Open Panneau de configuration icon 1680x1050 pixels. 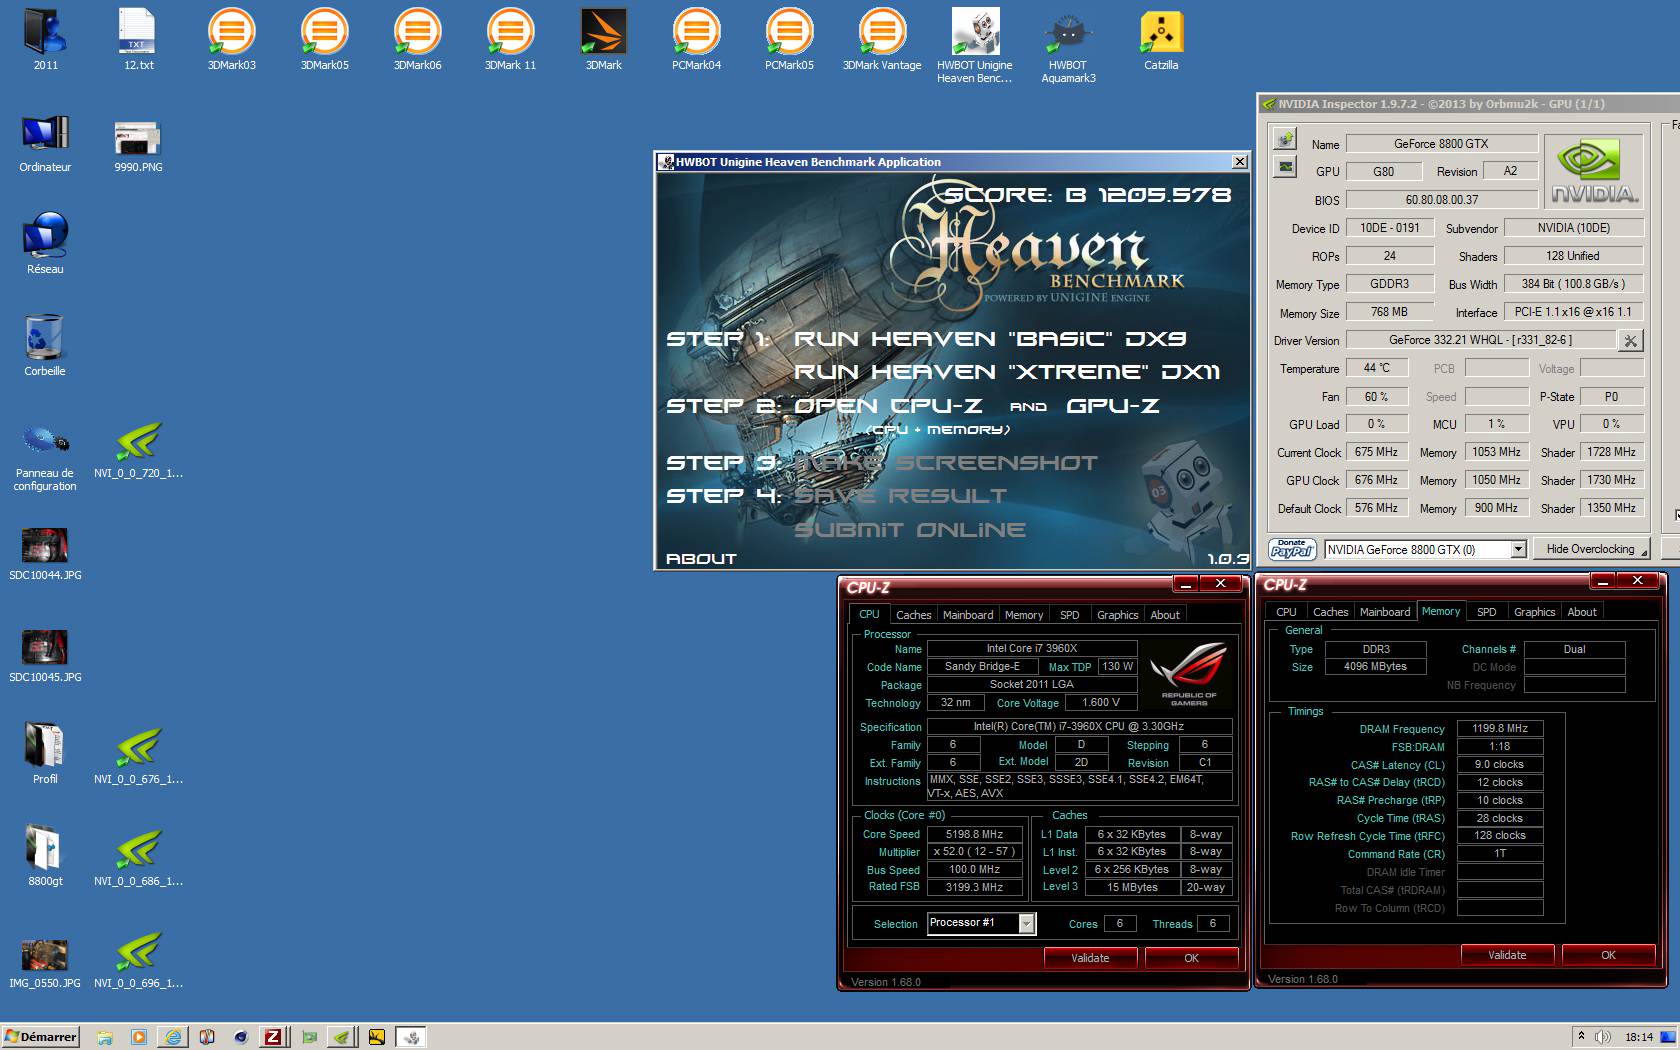(x=45, y=457)
